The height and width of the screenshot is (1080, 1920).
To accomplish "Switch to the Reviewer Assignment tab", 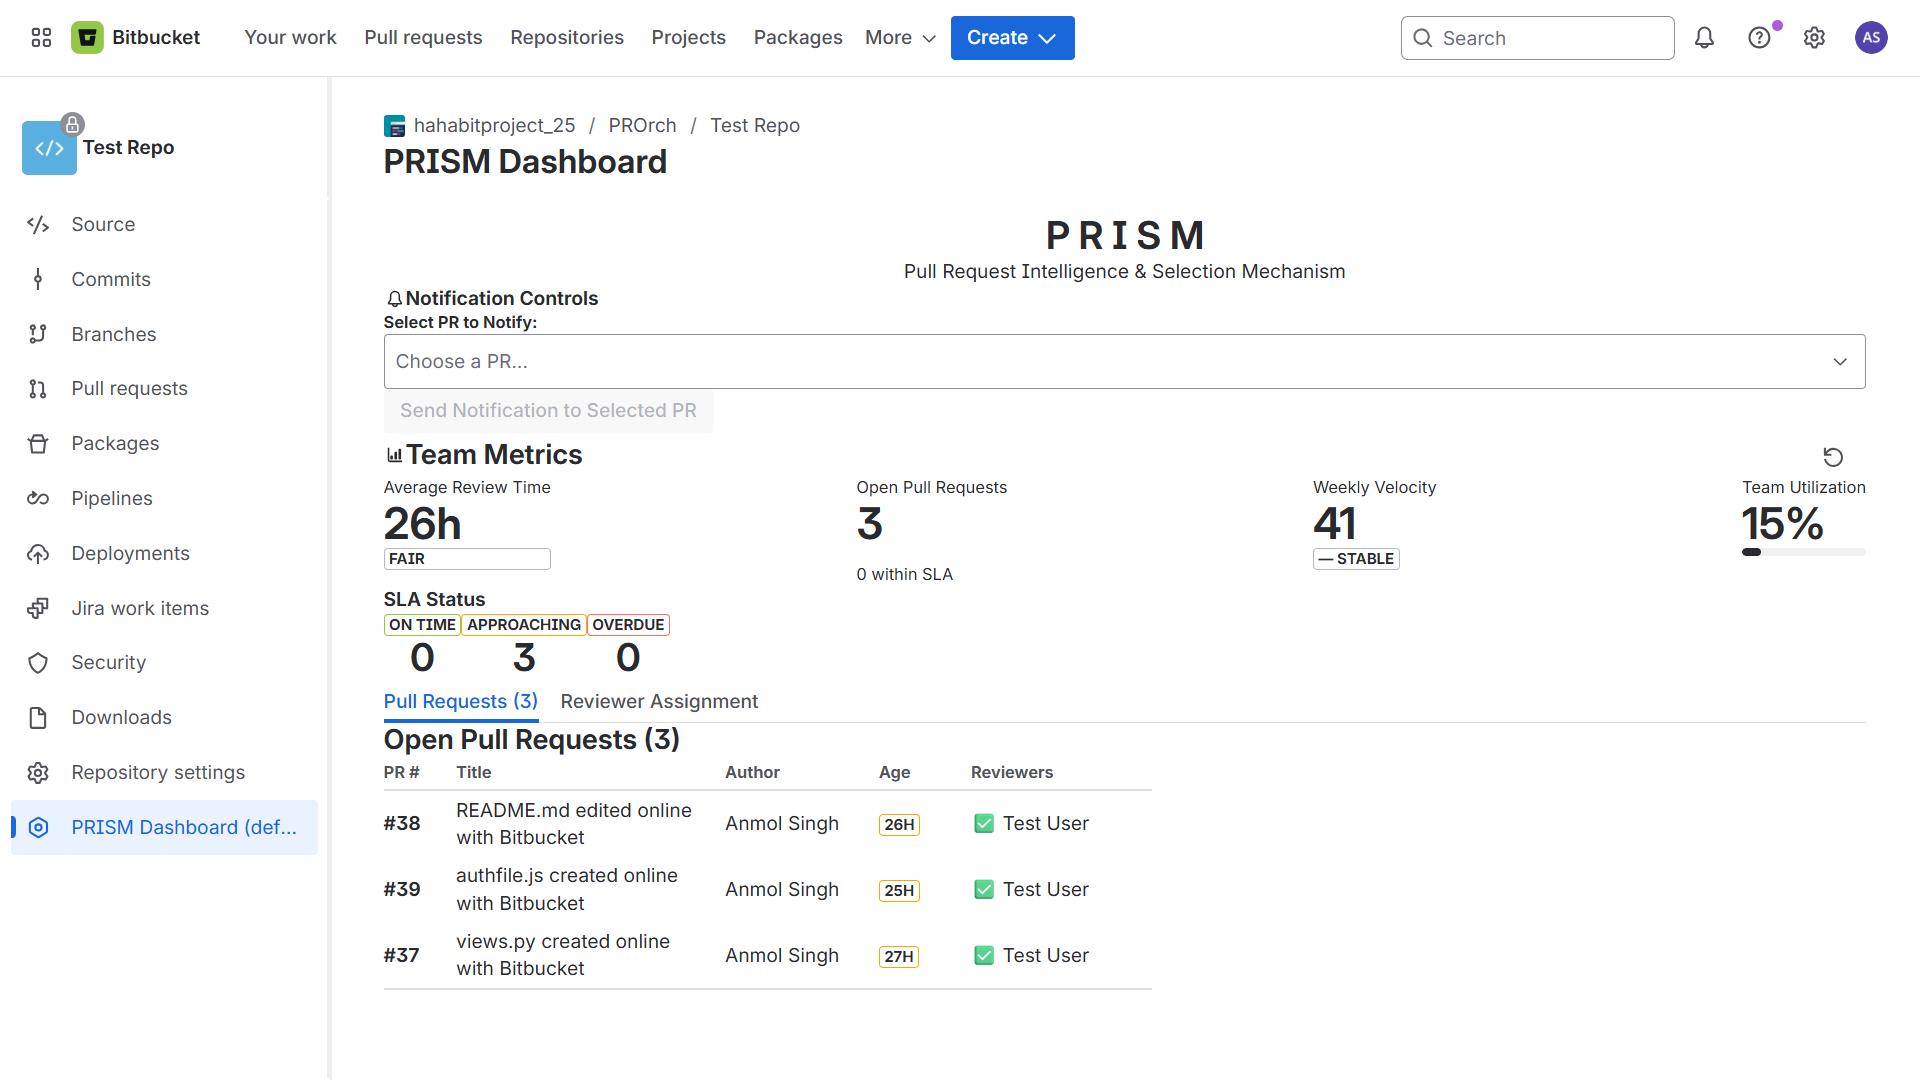I will [x=659, y=701].
